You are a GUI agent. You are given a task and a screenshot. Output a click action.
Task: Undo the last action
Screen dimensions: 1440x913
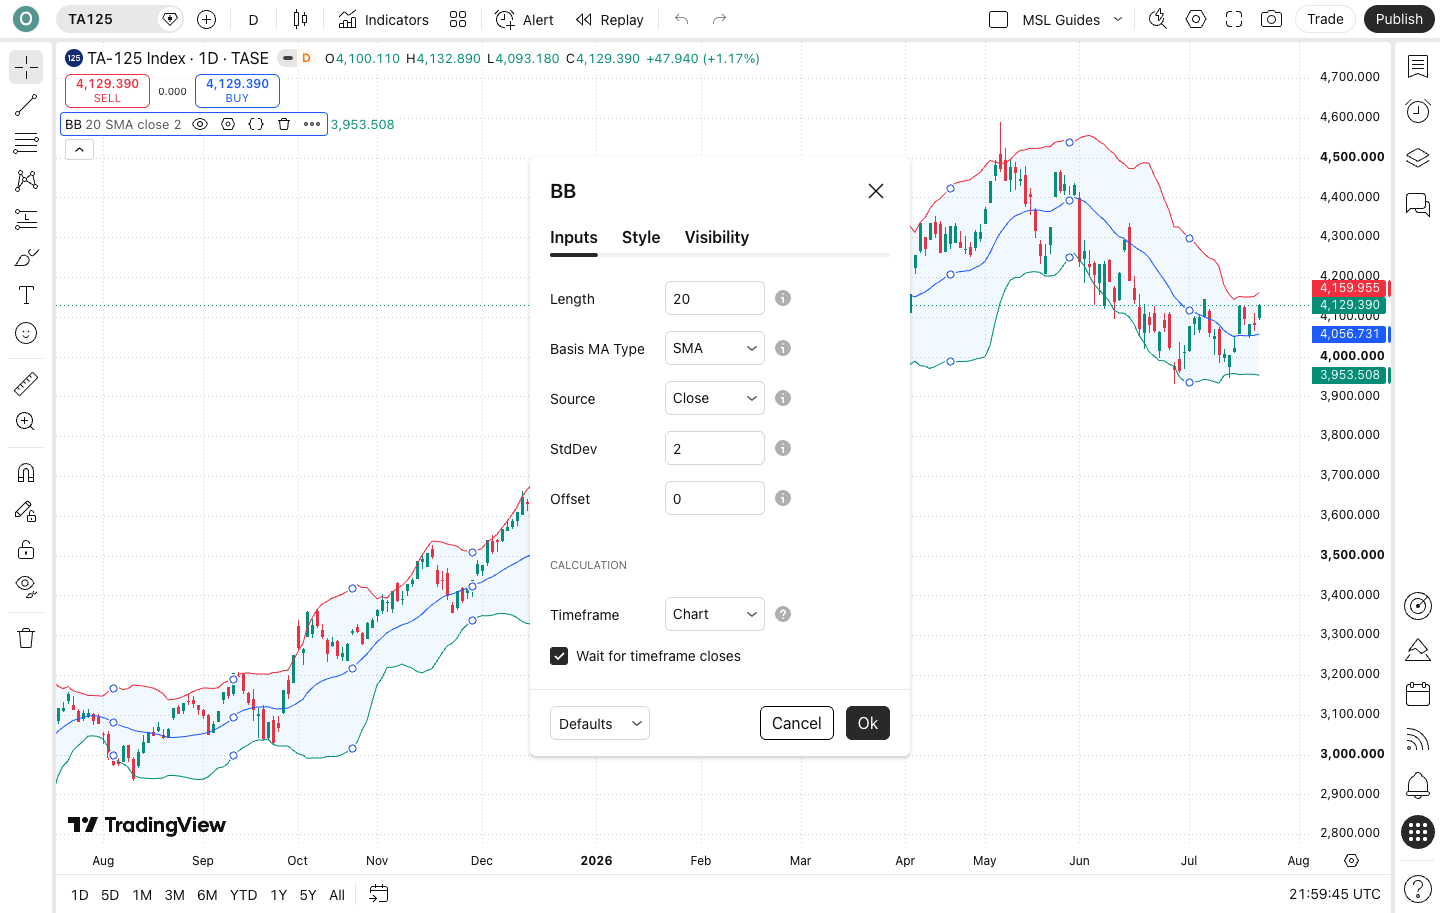click(682, 19)
